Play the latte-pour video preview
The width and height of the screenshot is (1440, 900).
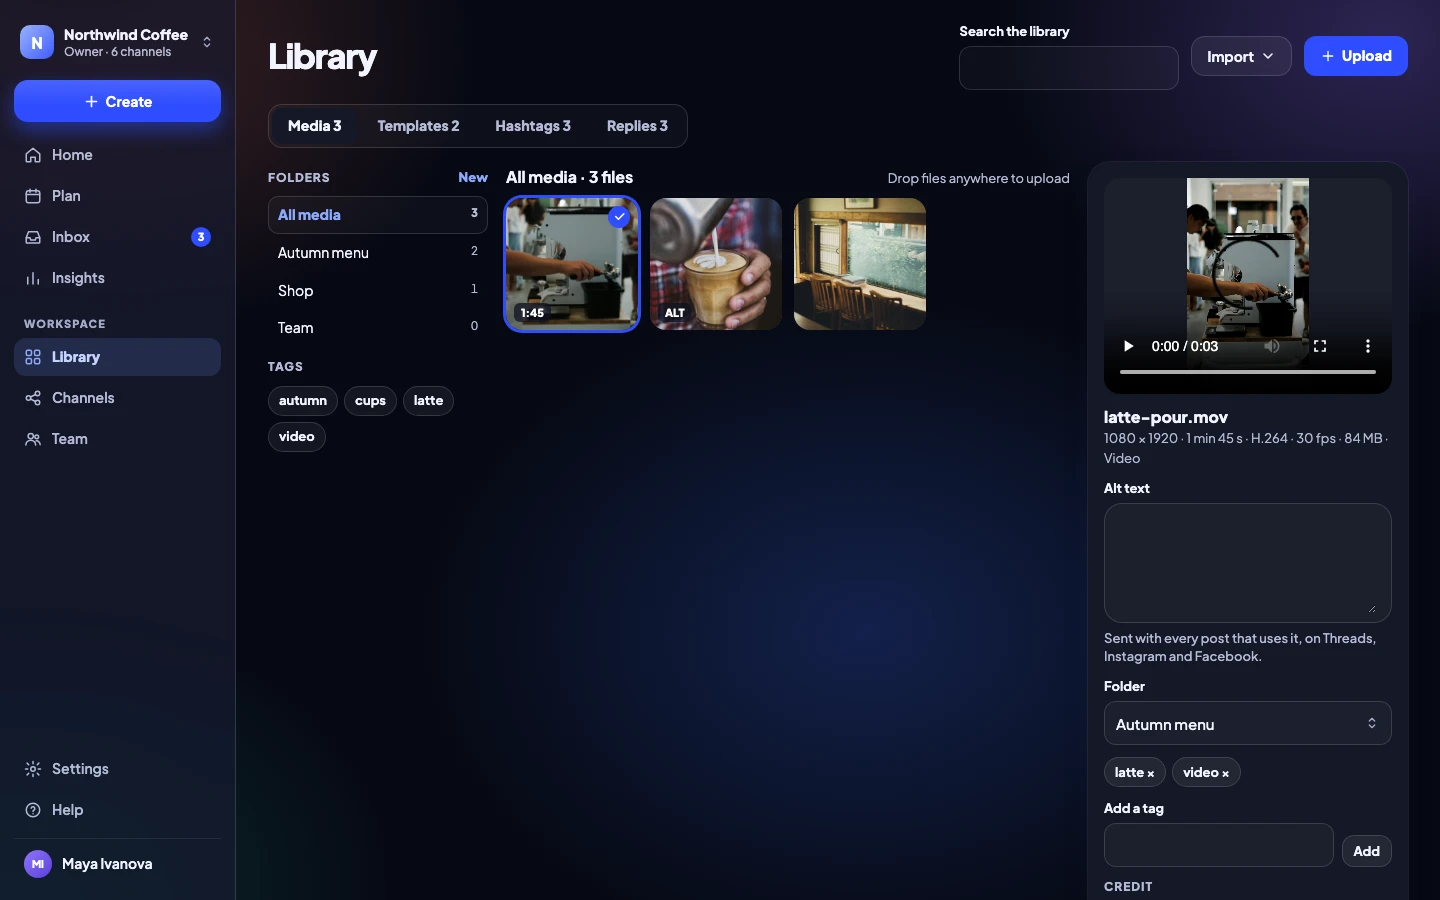click(1128, 346)
